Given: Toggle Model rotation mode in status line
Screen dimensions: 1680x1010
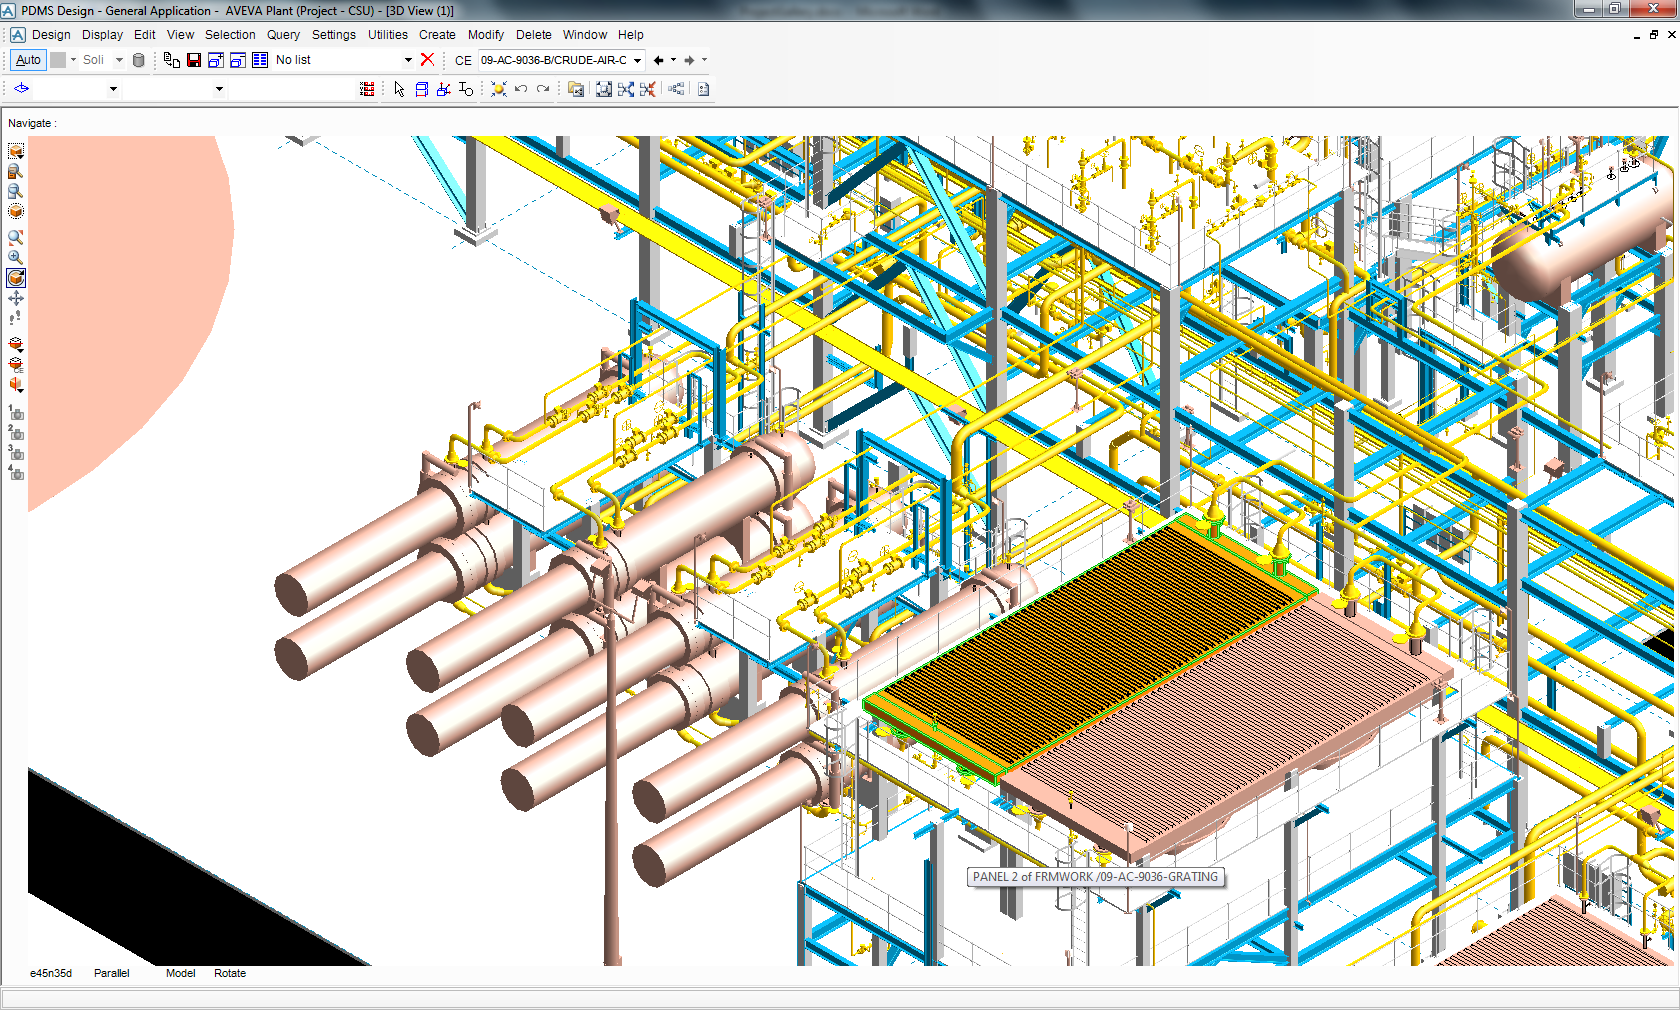Looking at the screenshot, I should coord(181,973).
